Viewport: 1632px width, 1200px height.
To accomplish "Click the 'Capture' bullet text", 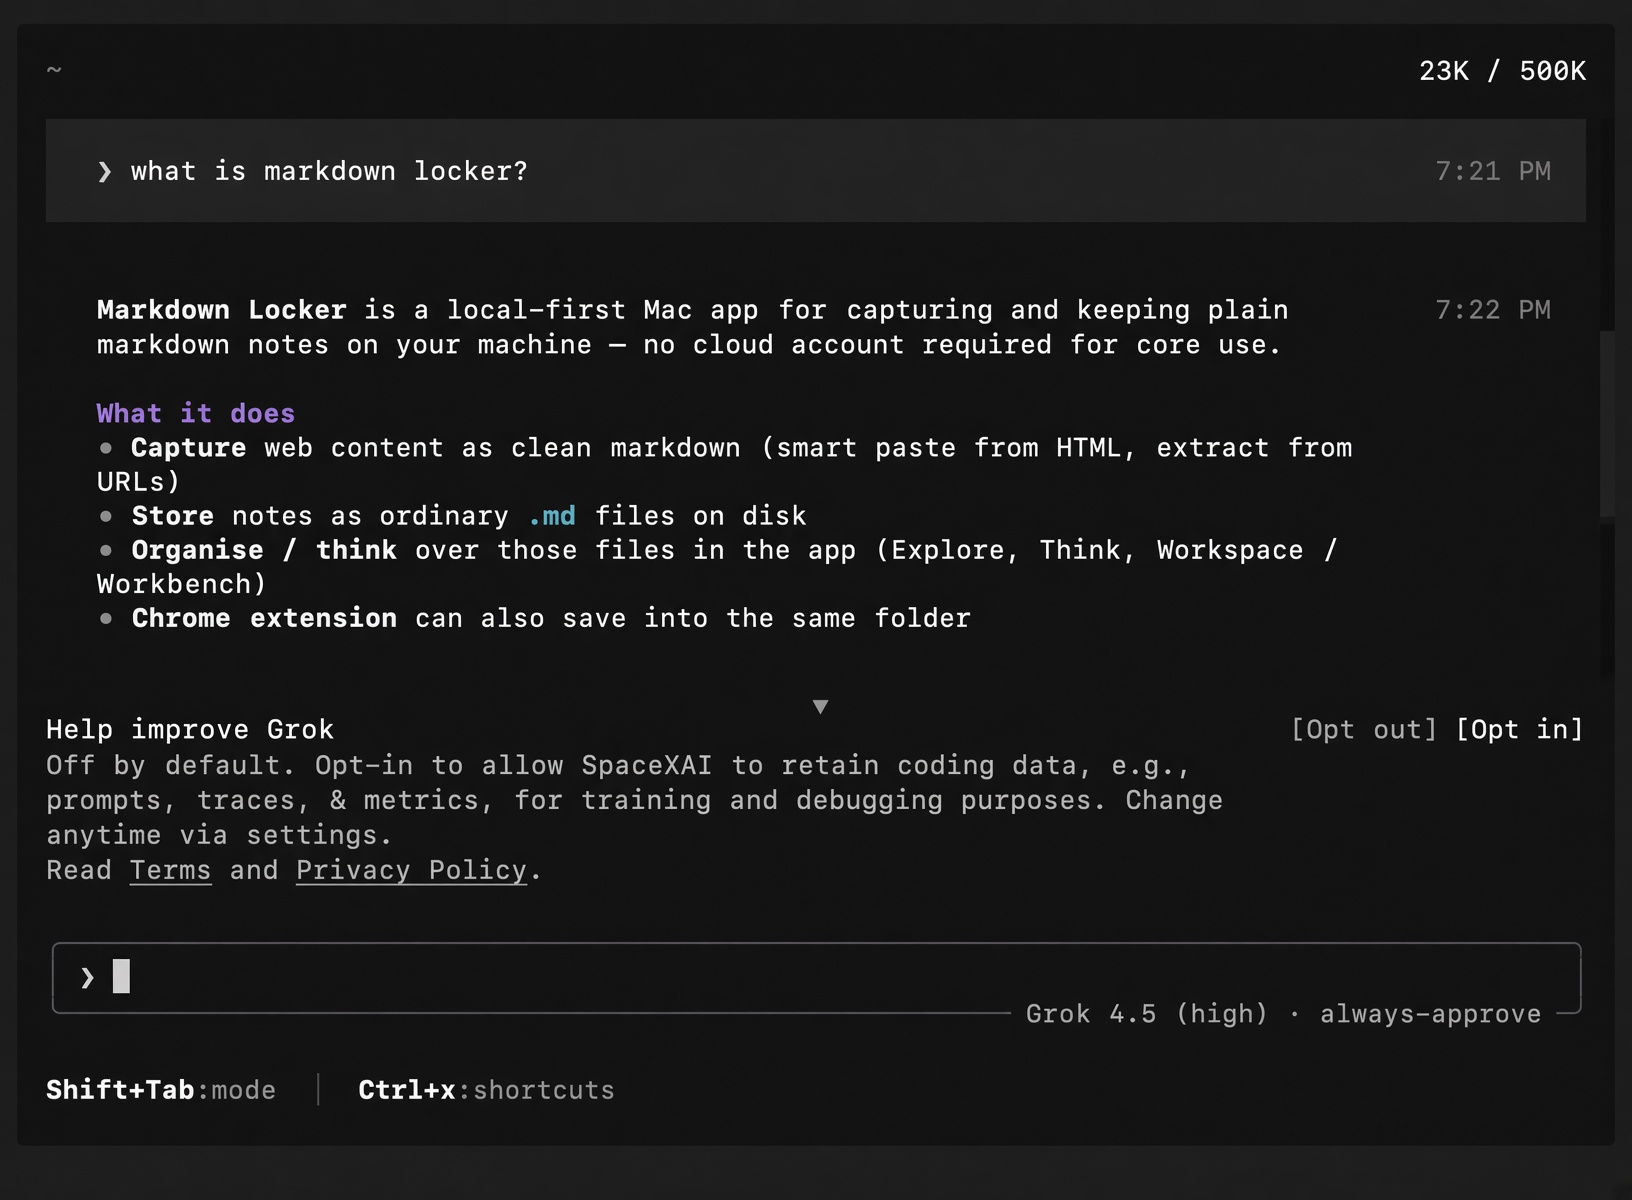I will tap(188, 448).
